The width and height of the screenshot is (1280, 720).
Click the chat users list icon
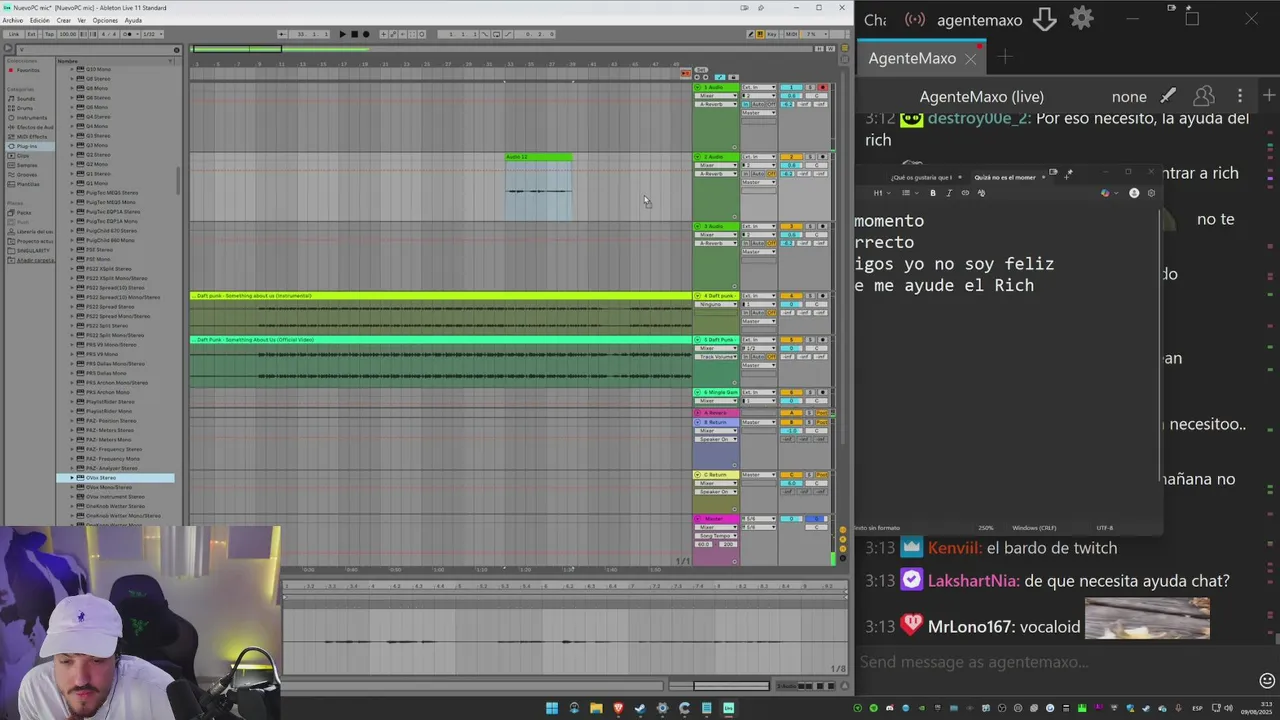pyautogui.click(x=1204, y=96)
